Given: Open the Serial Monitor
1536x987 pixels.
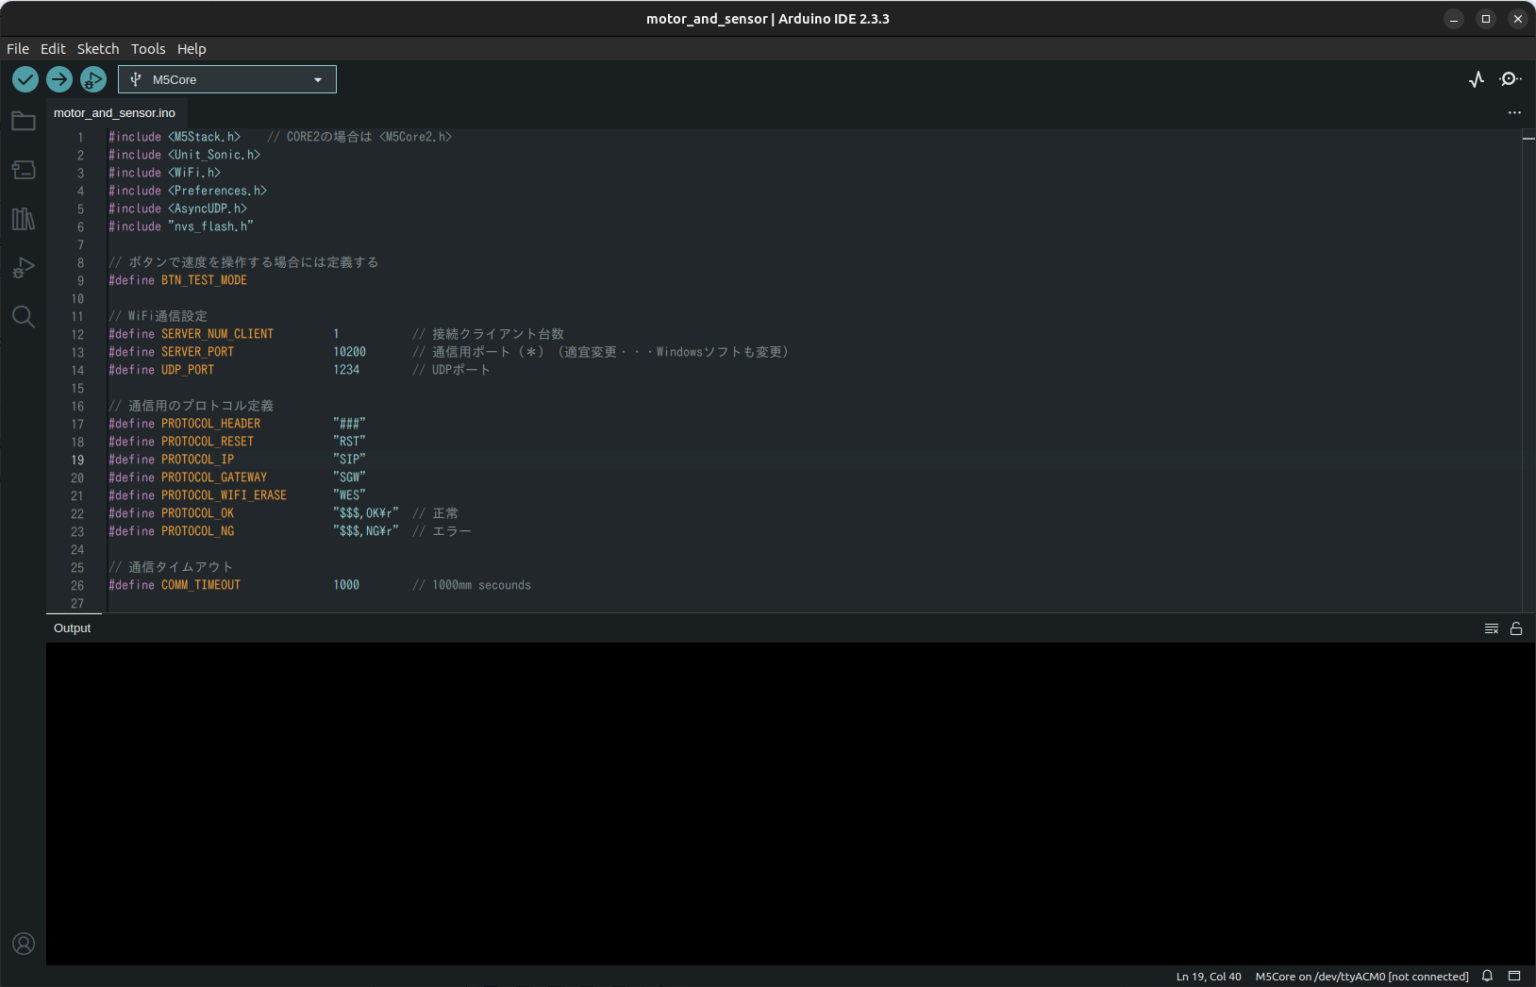Looking at the screenshot, I should pyautogui.click(x=1510, y=80).
